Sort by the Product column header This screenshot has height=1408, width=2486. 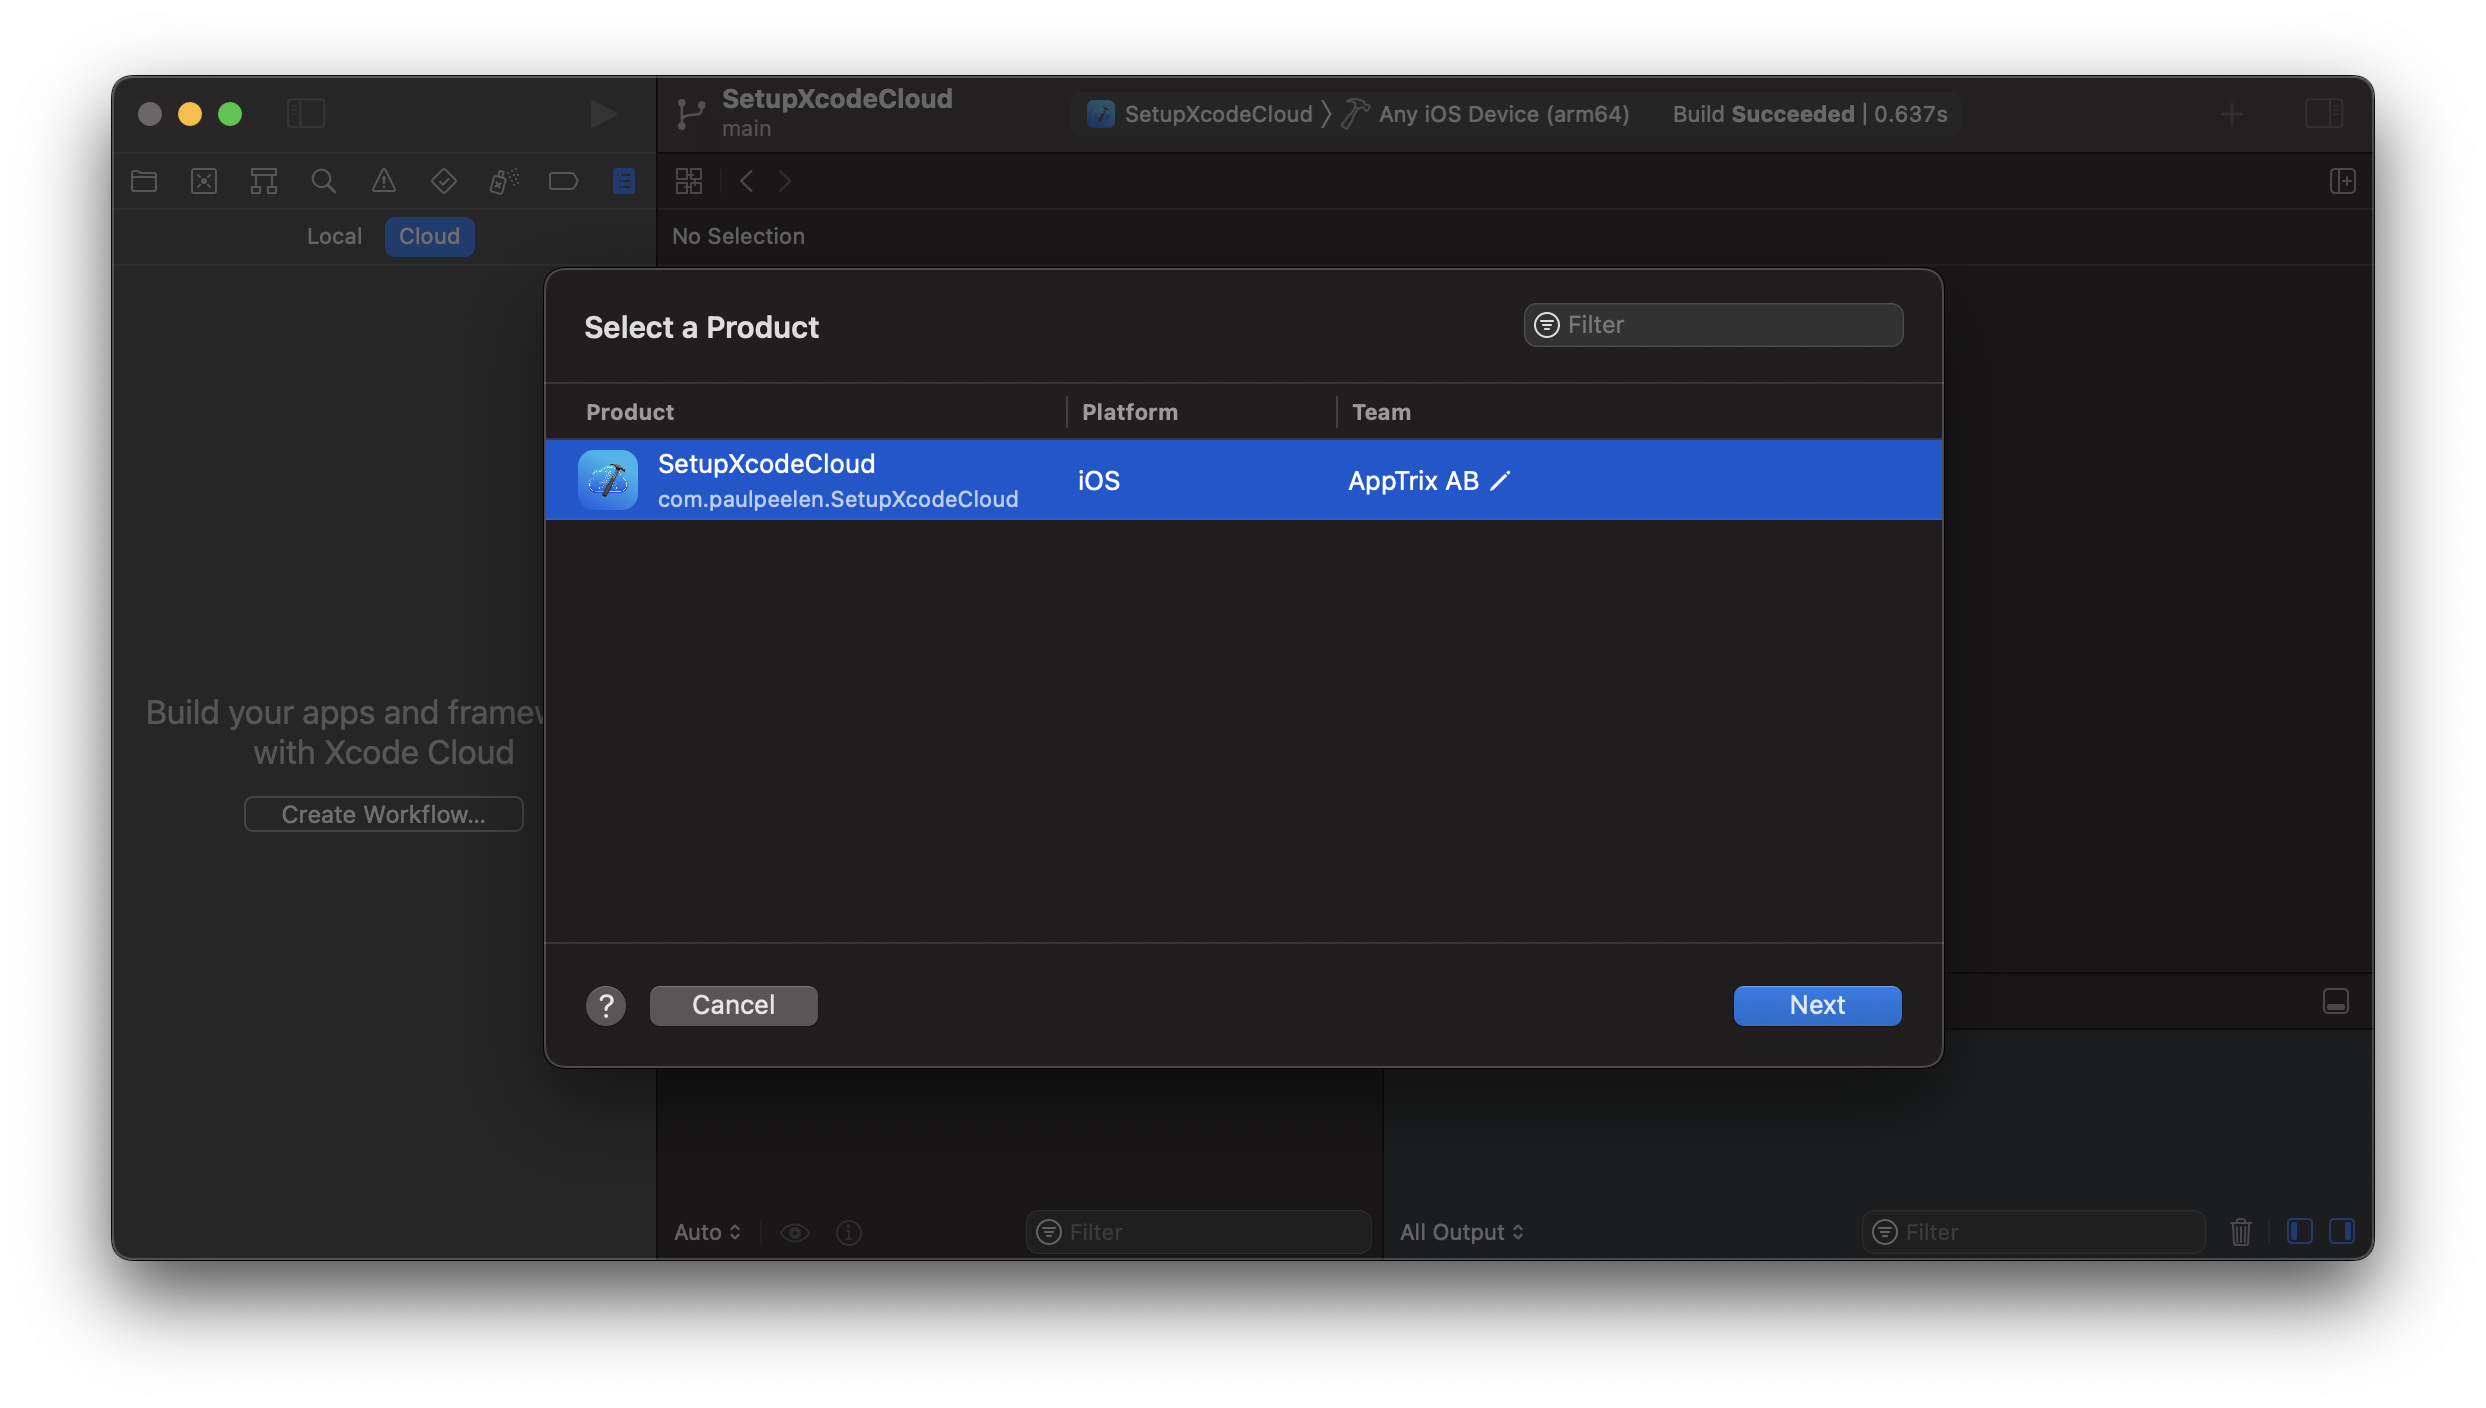pos(630,412)
